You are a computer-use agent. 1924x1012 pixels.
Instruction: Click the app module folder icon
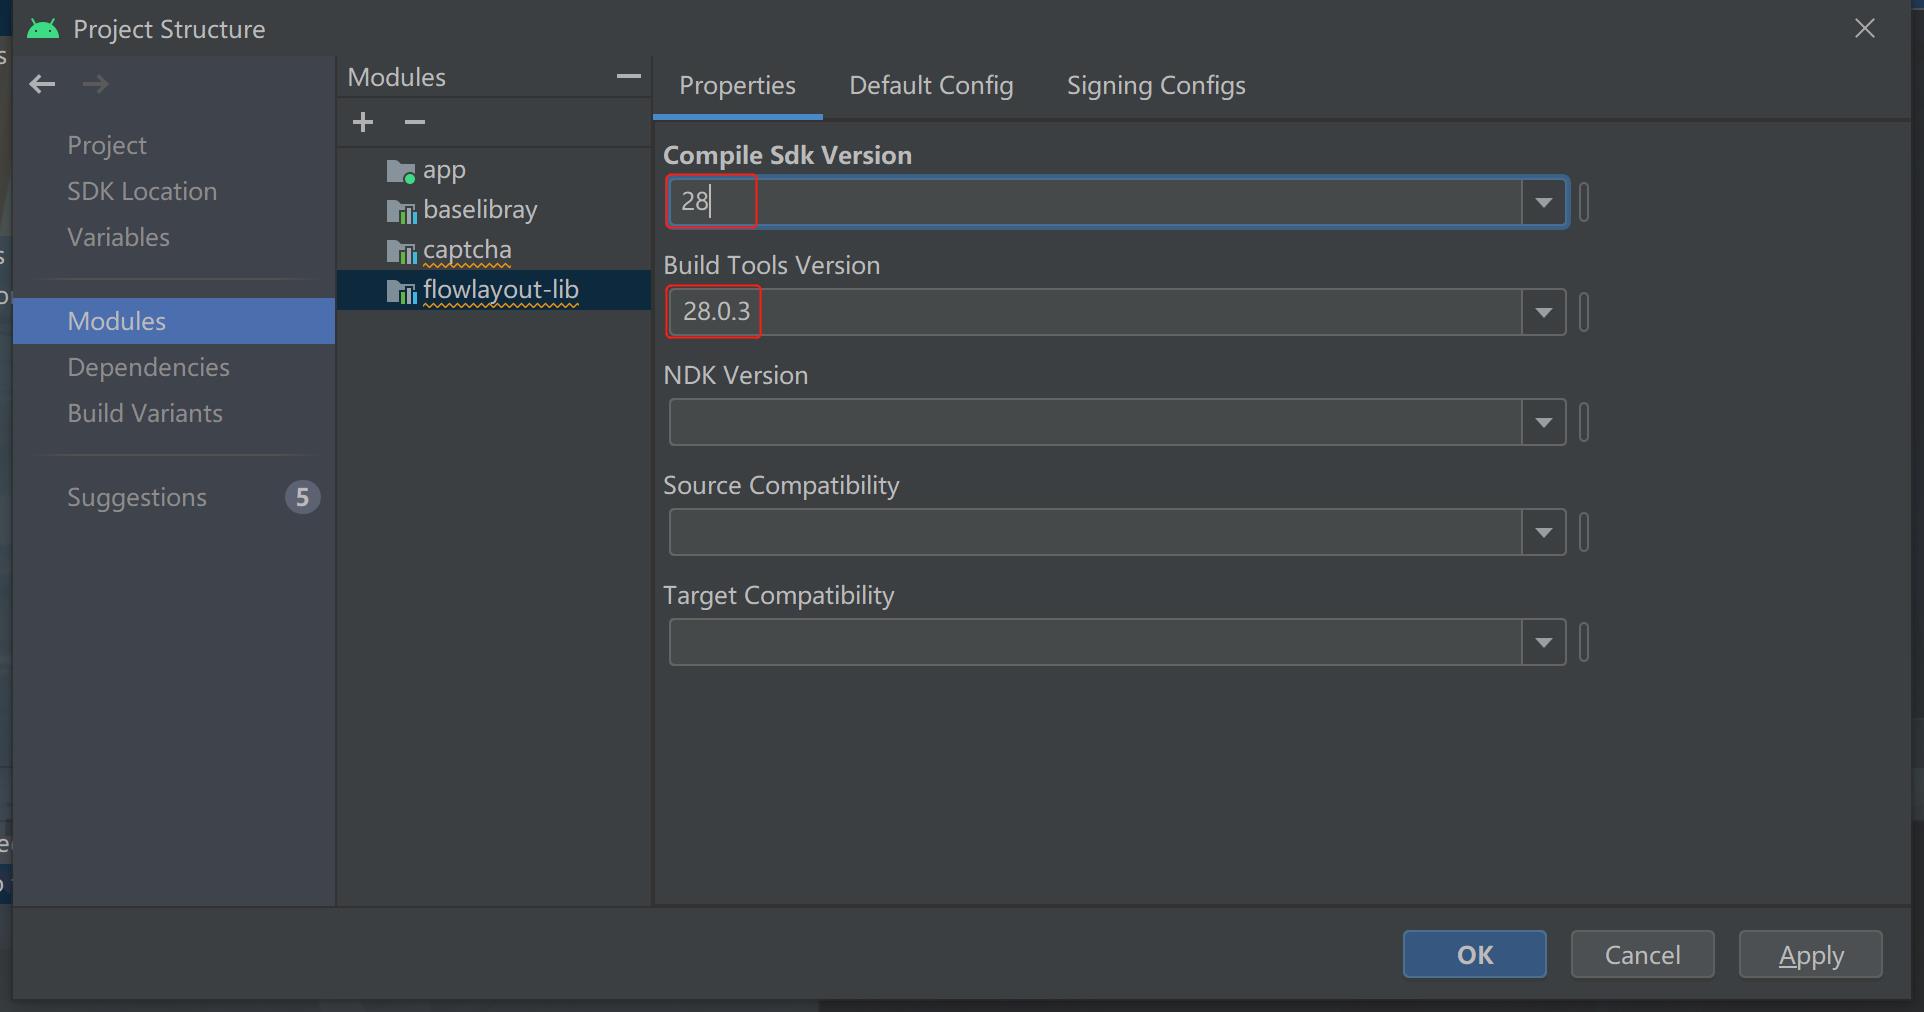(x=401, y=172)
